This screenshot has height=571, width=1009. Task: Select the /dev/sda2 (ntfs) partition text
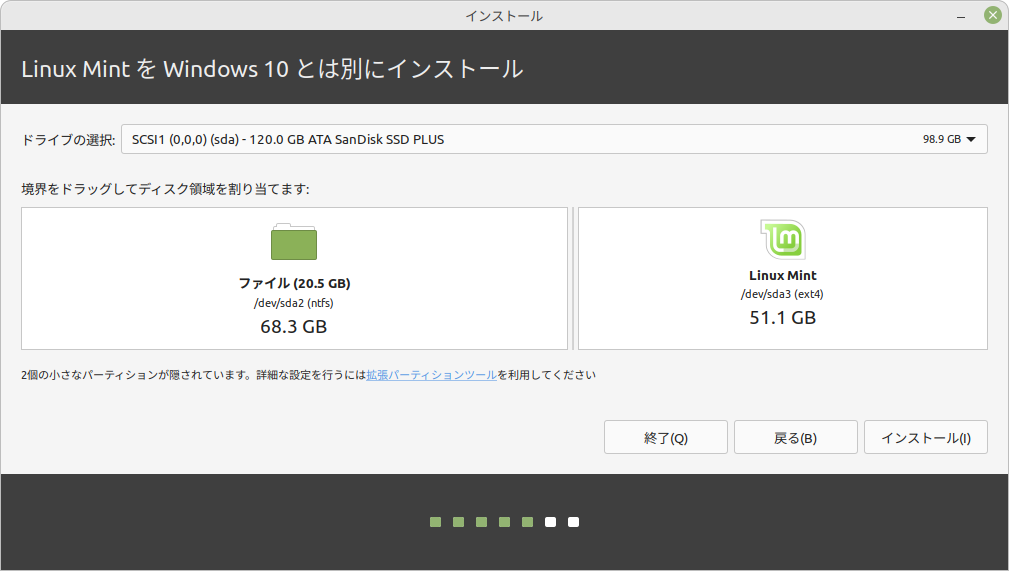(293, 303)
